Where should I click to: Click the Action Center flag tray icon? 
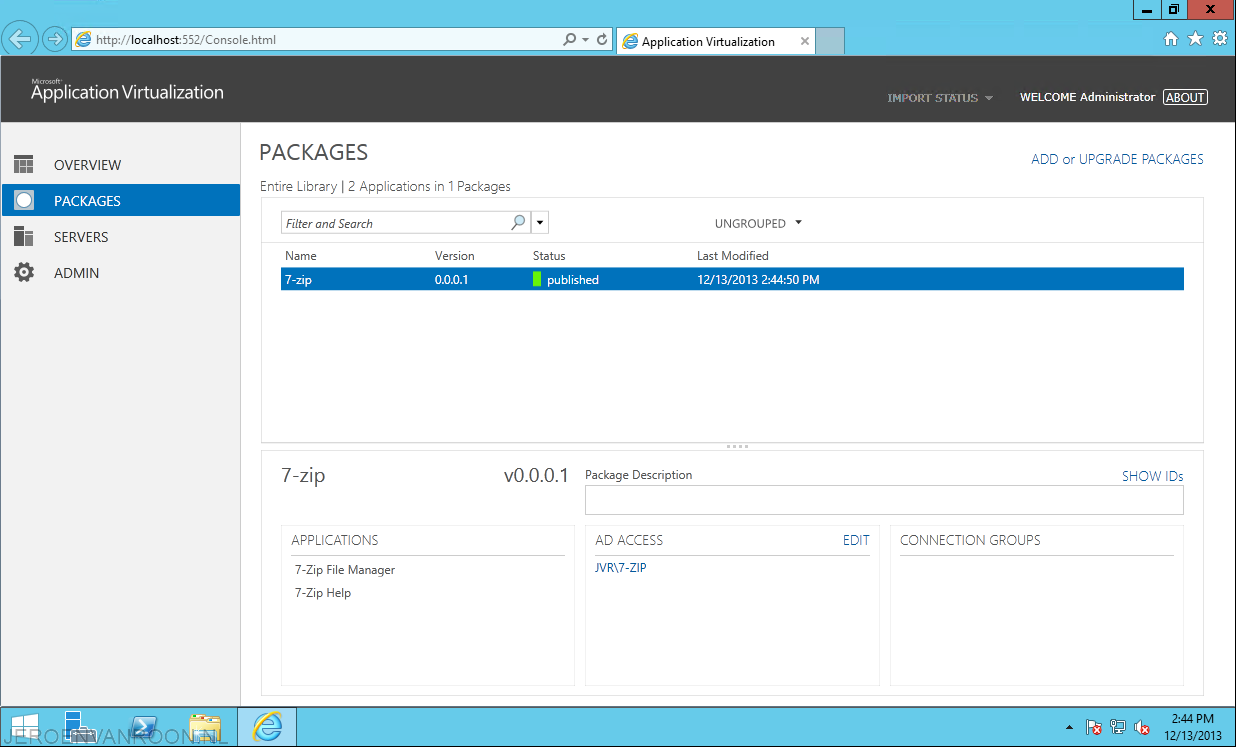pyautogui.click(x=1094, y=728)
